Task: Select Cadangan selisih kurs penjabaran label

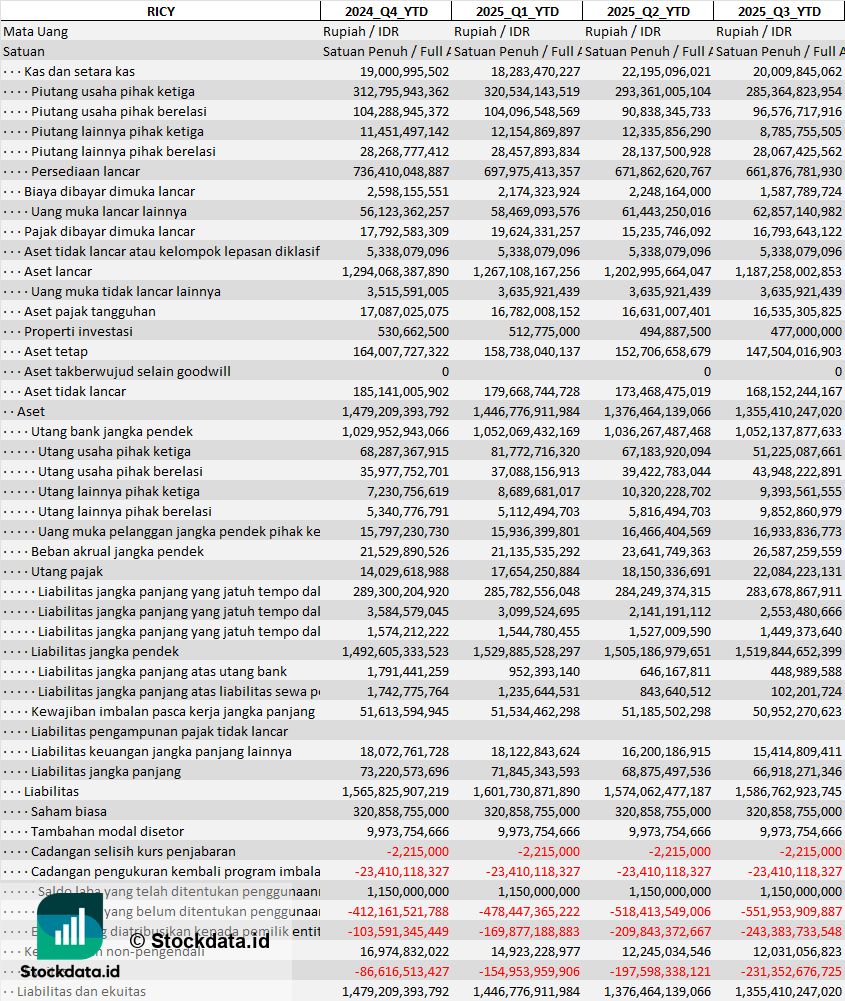Action: 133,852
